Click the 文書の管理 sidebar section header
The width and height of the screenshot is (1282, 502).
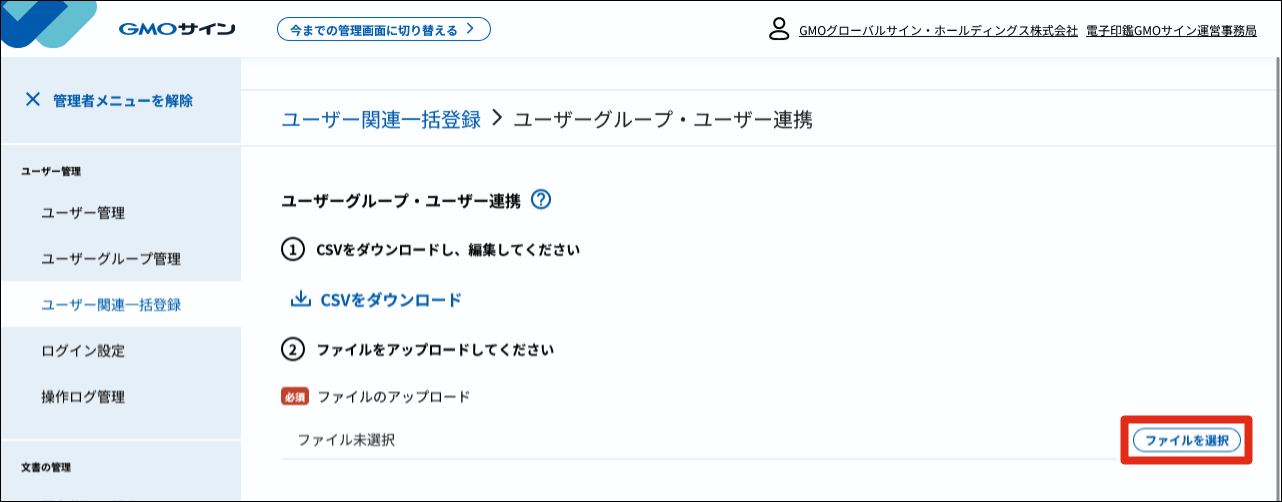point(46,467)
